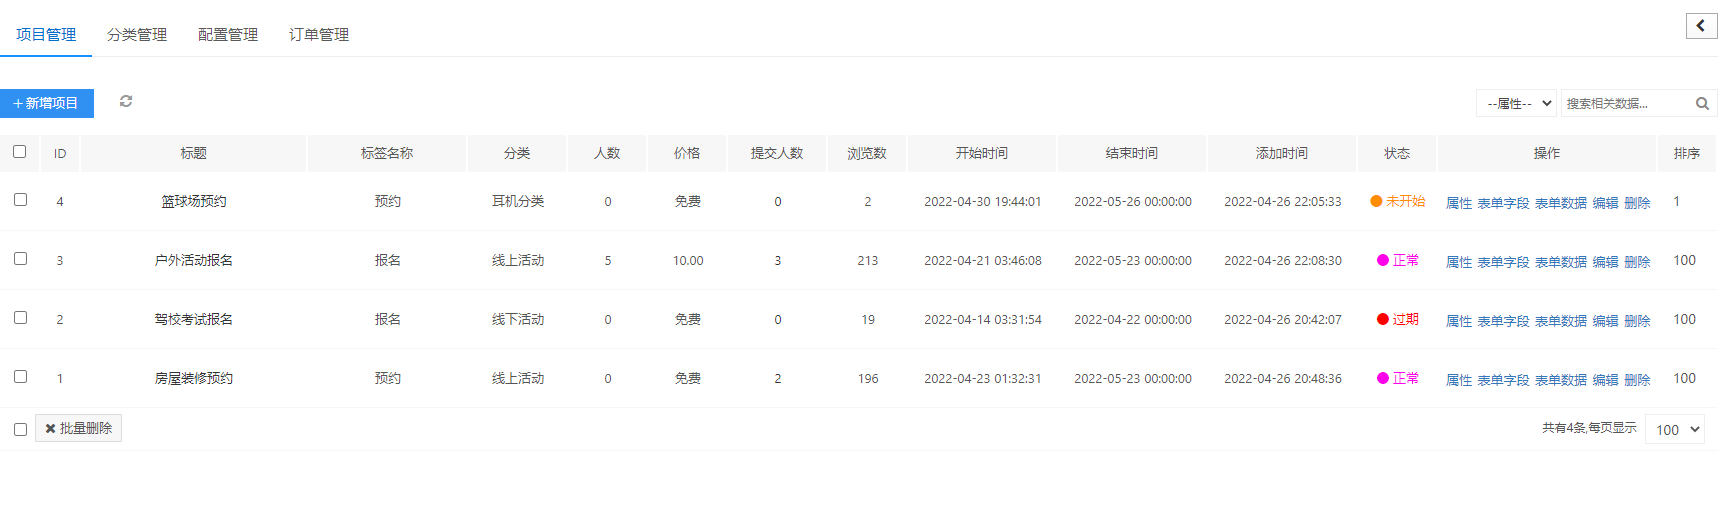Image resolution: width=1725 pixels, height=512 pixels.
Task: Collapse panel with the top-right chevron-left icon
Action: pos(1701,26)
